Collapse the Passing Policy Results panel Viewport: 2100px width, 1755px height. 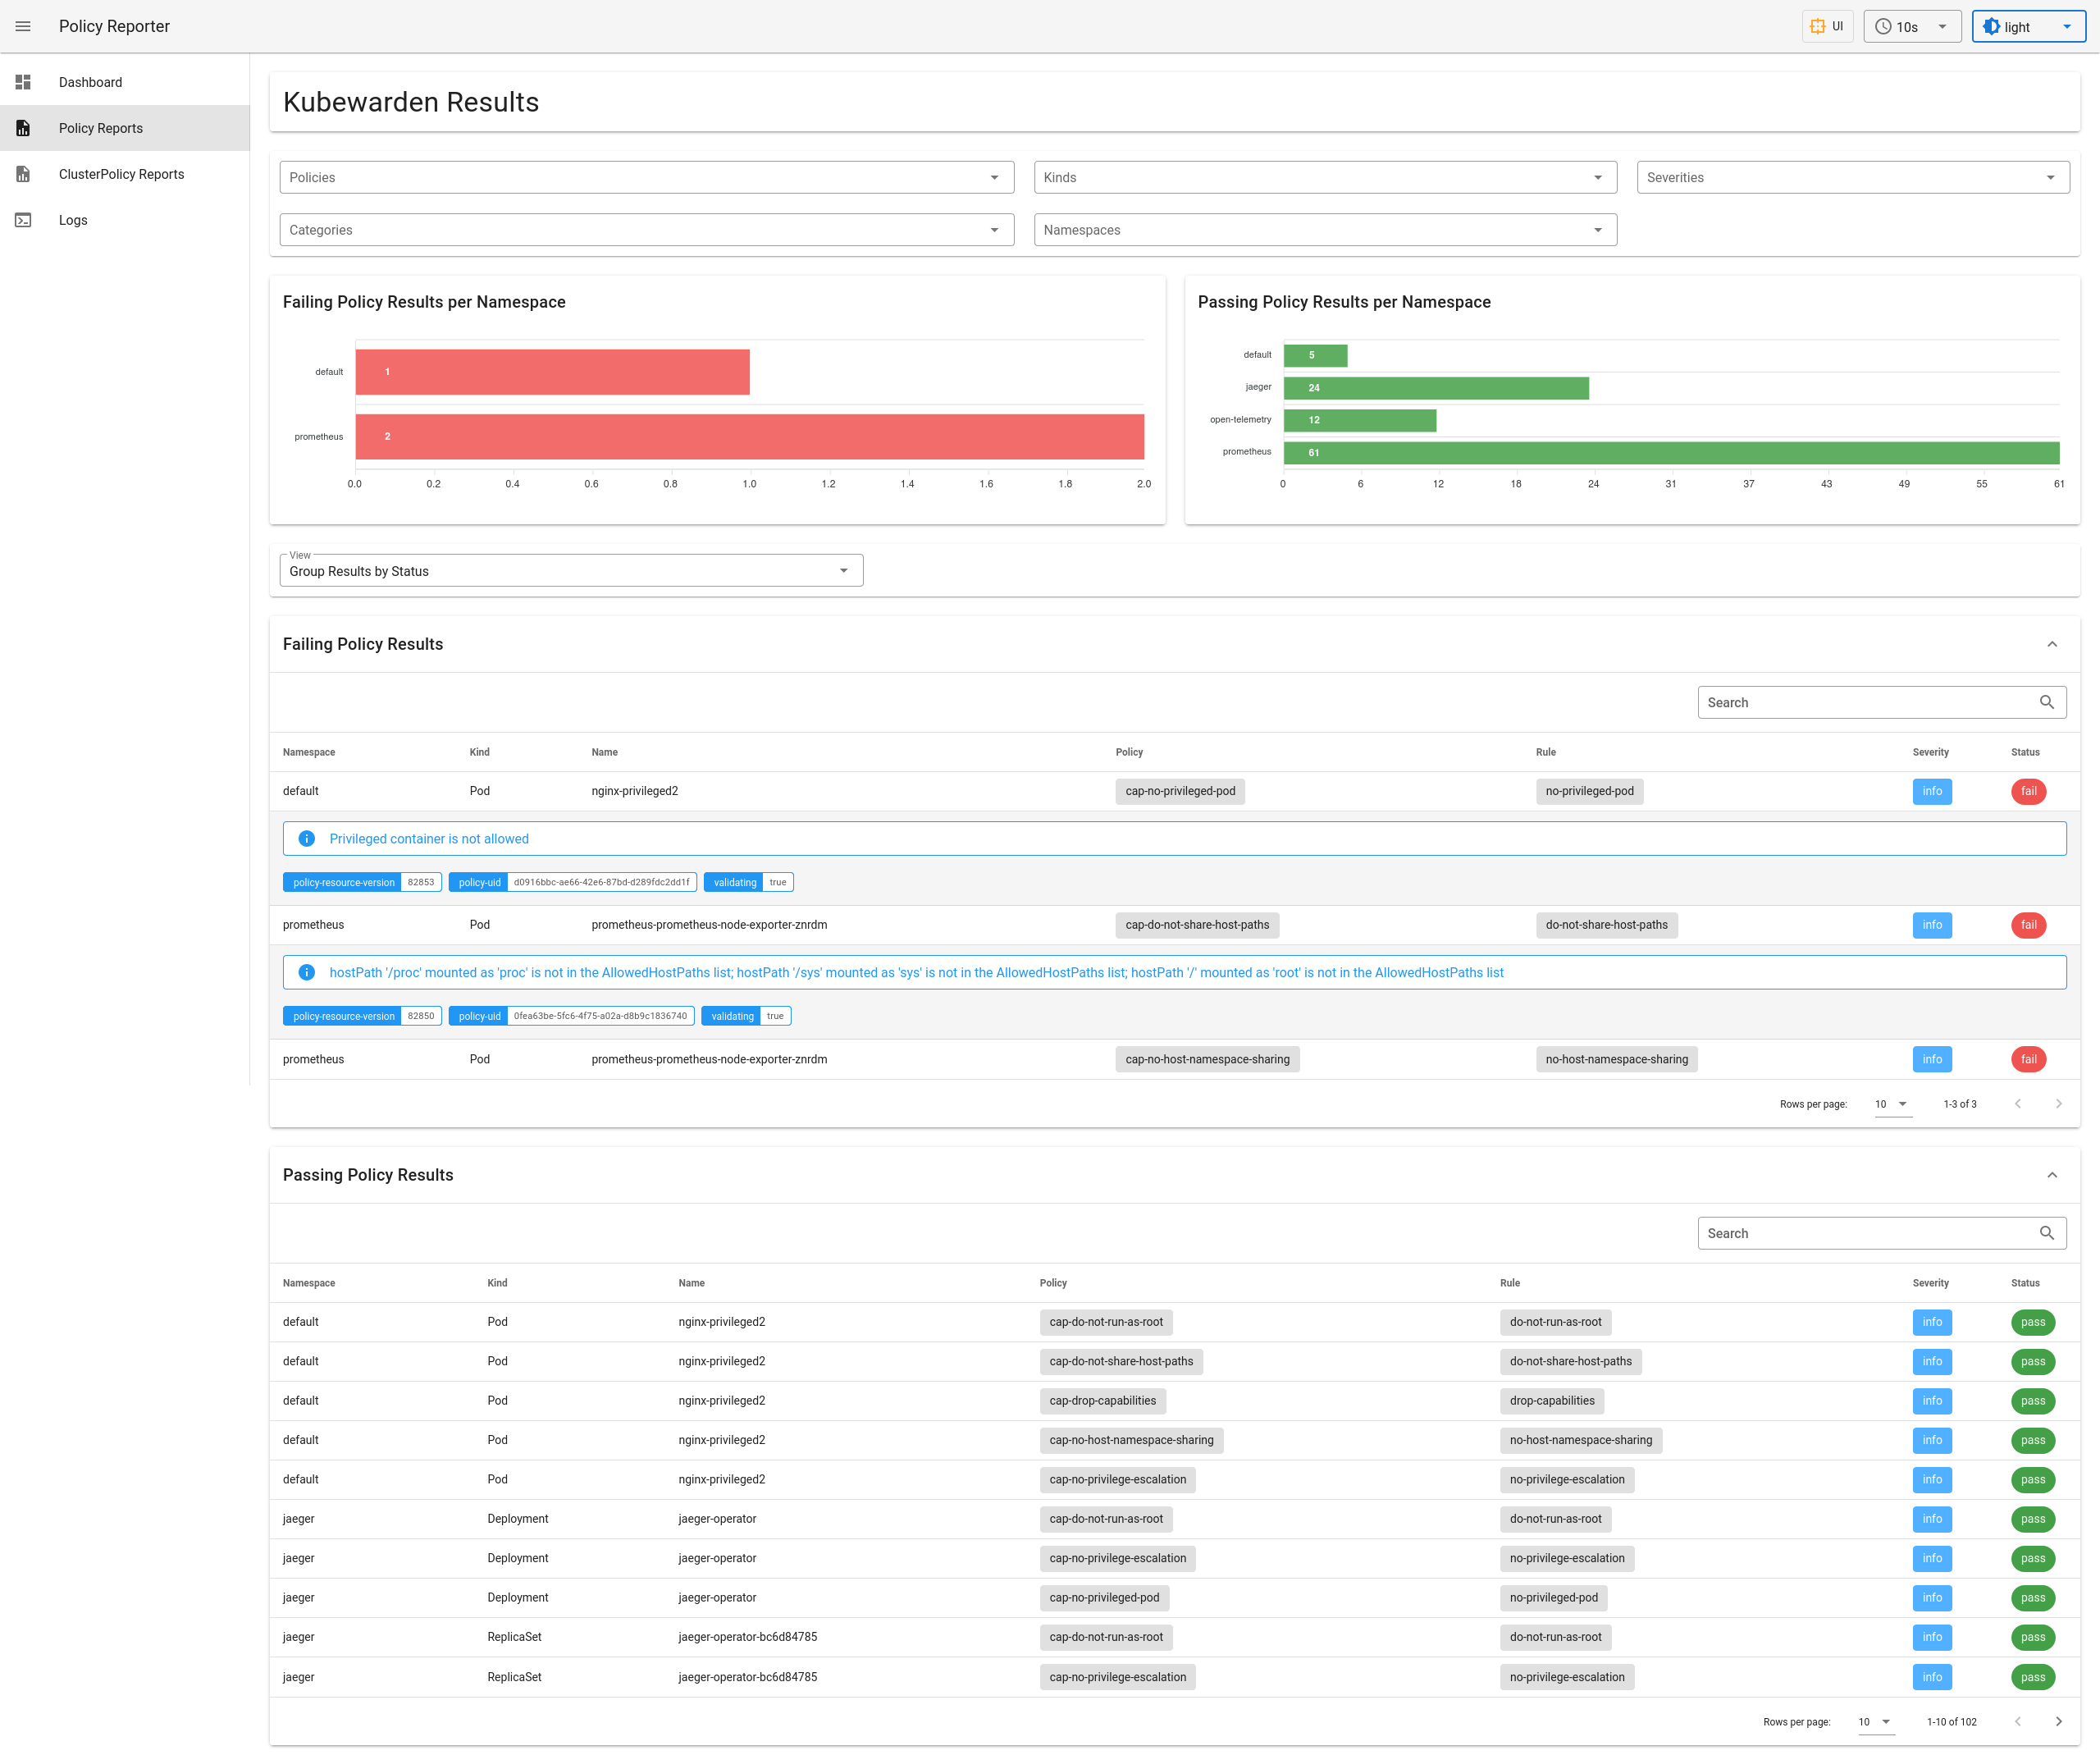[2052, 1175]
